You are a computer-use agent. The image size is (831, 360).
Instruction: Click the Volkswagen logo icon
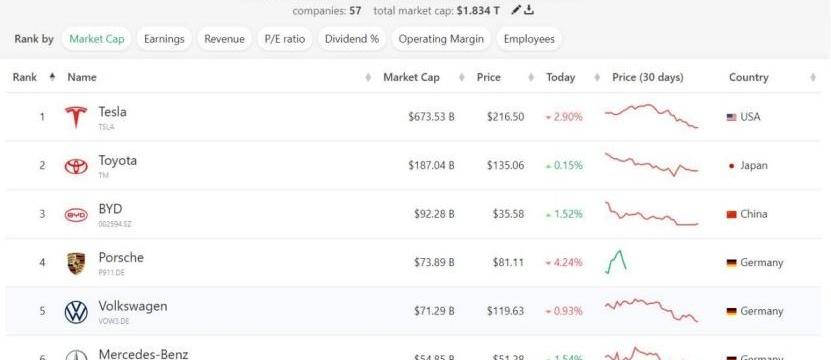tap(76, 312)
